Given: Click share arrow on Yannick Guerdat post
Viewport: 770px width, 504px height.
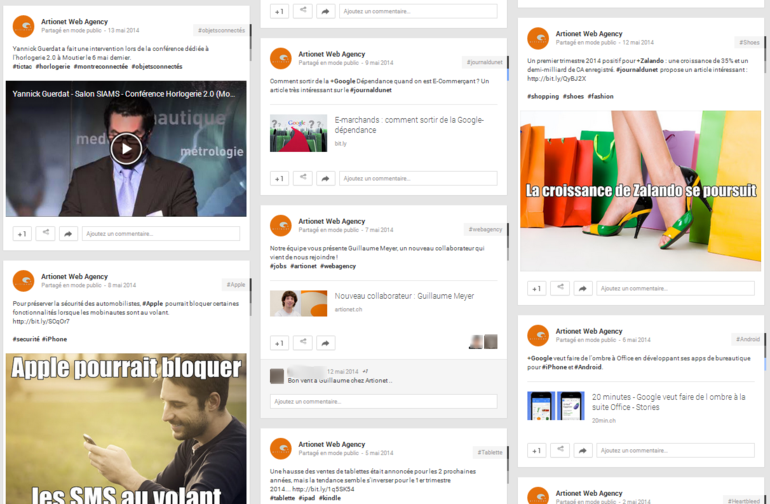Looking at the screenshot, I should click(68, 234).
